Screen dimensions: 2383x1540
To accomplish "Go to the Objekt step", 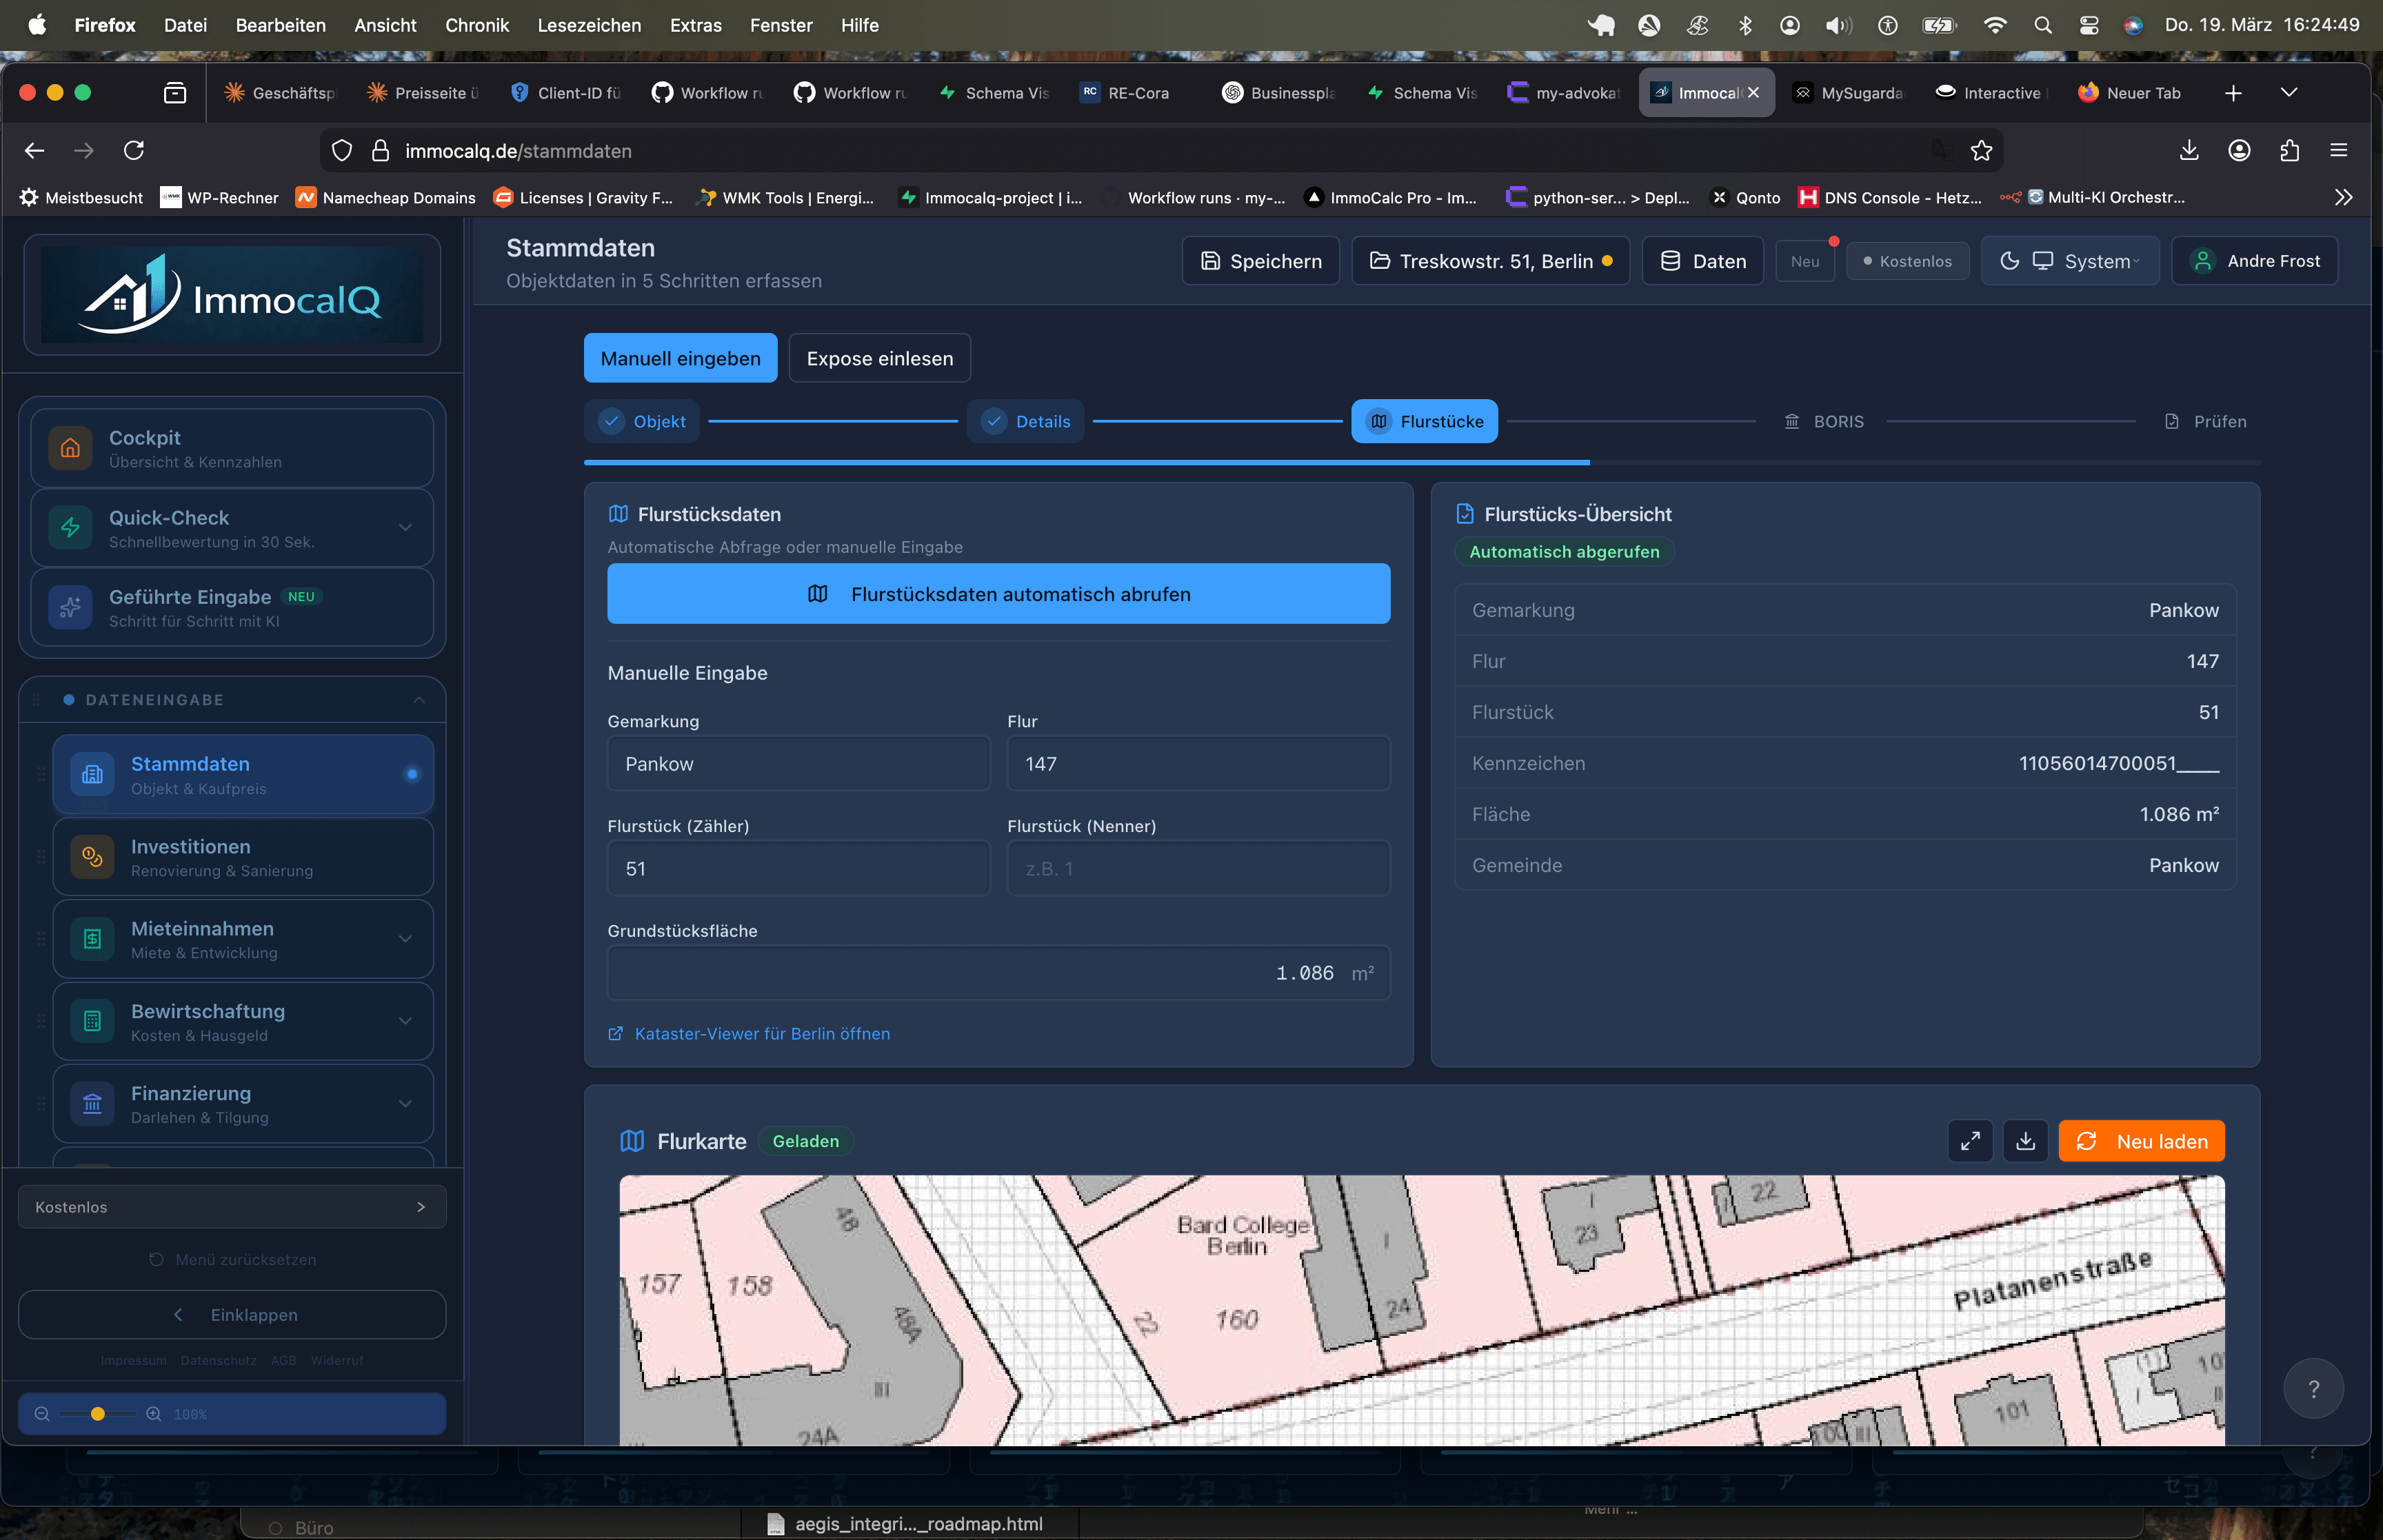I will click(x=642, y=421).
